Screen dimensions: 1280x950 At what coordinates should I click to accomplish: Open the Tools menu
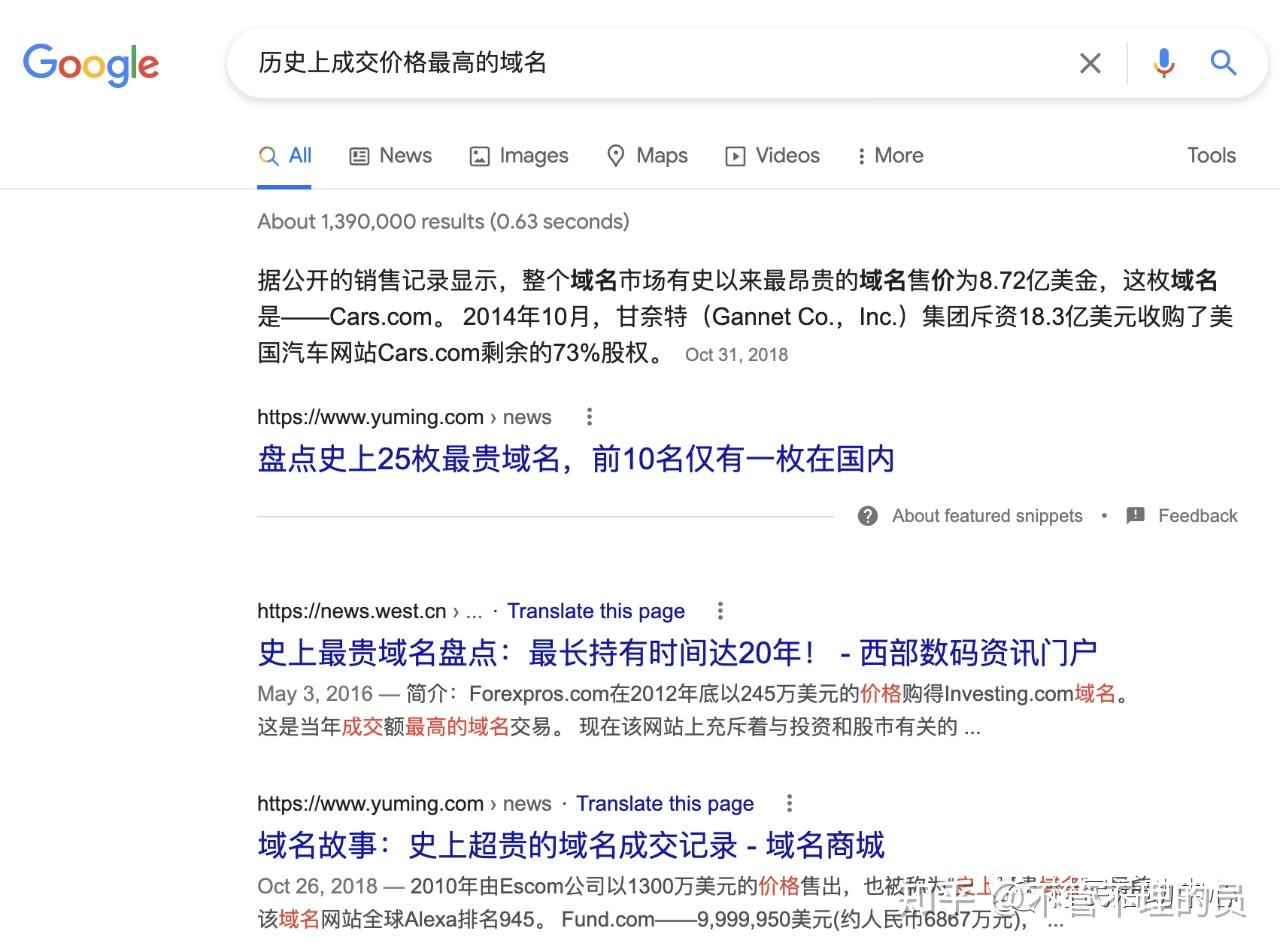(1211, 156)
